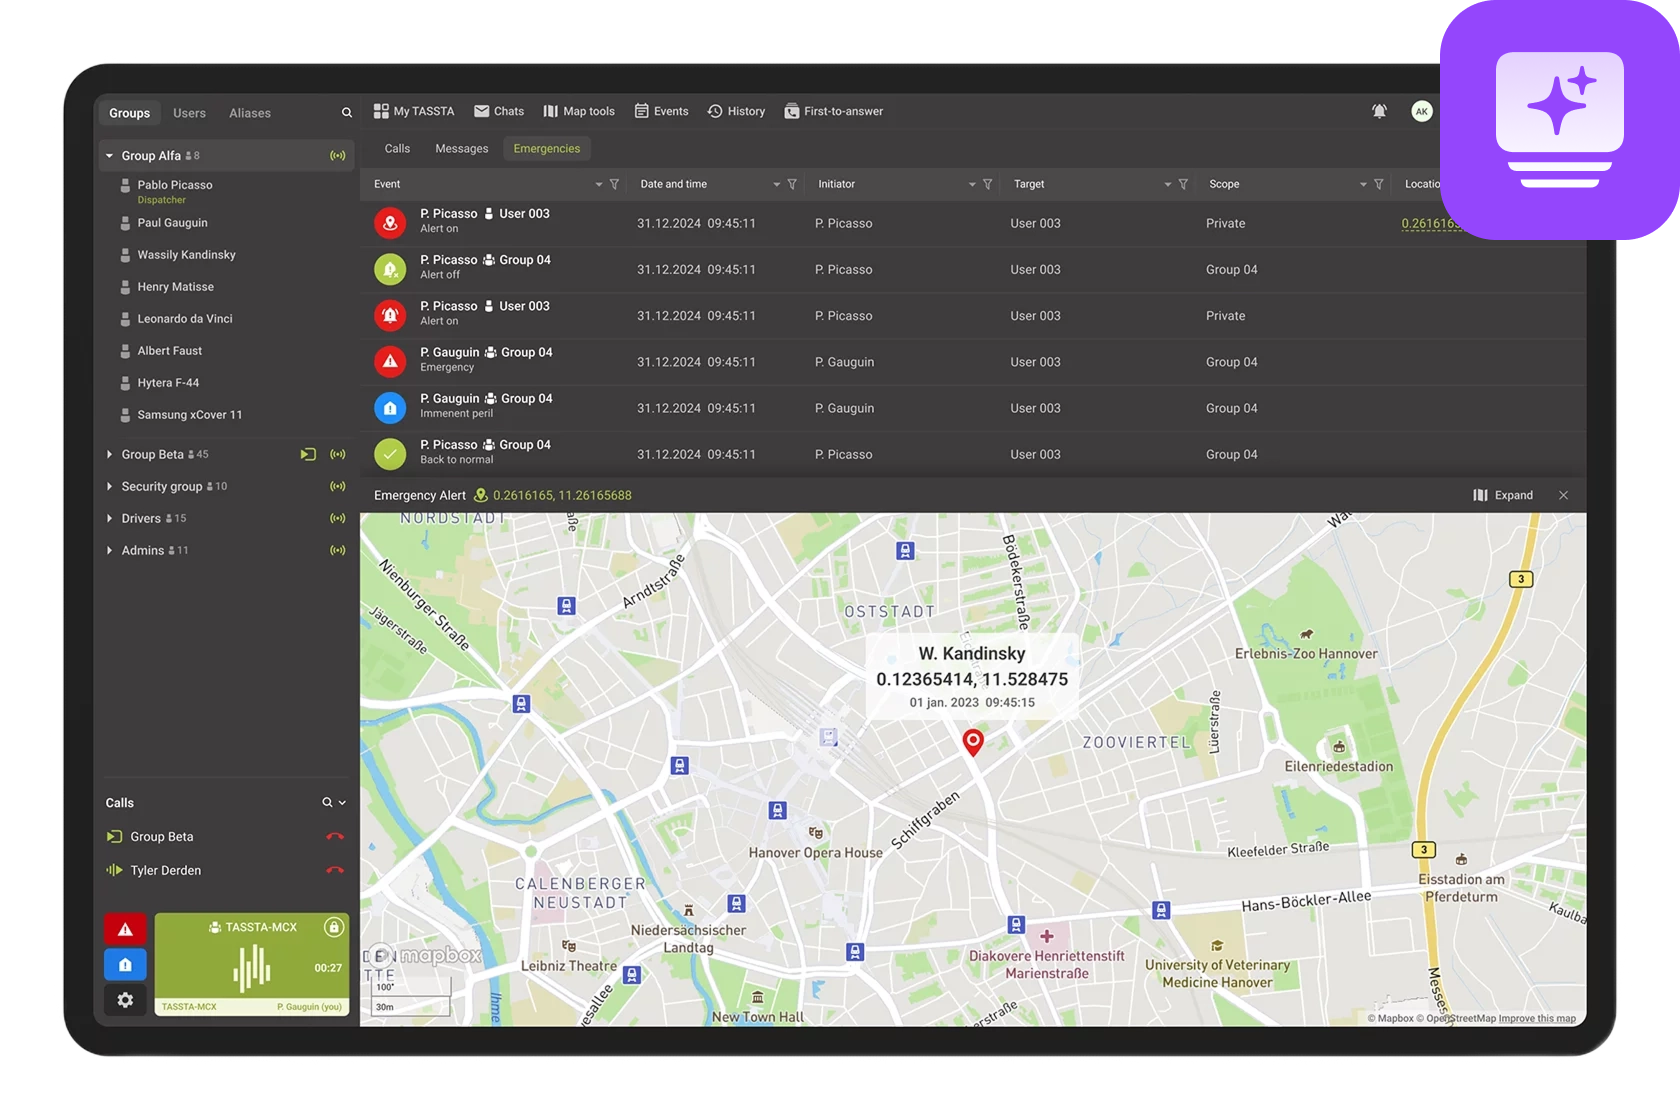The height and width of the screenshot is (1120, 1680).
Task: Click the Emergency red triangle event icon
Action: (390, 361)
